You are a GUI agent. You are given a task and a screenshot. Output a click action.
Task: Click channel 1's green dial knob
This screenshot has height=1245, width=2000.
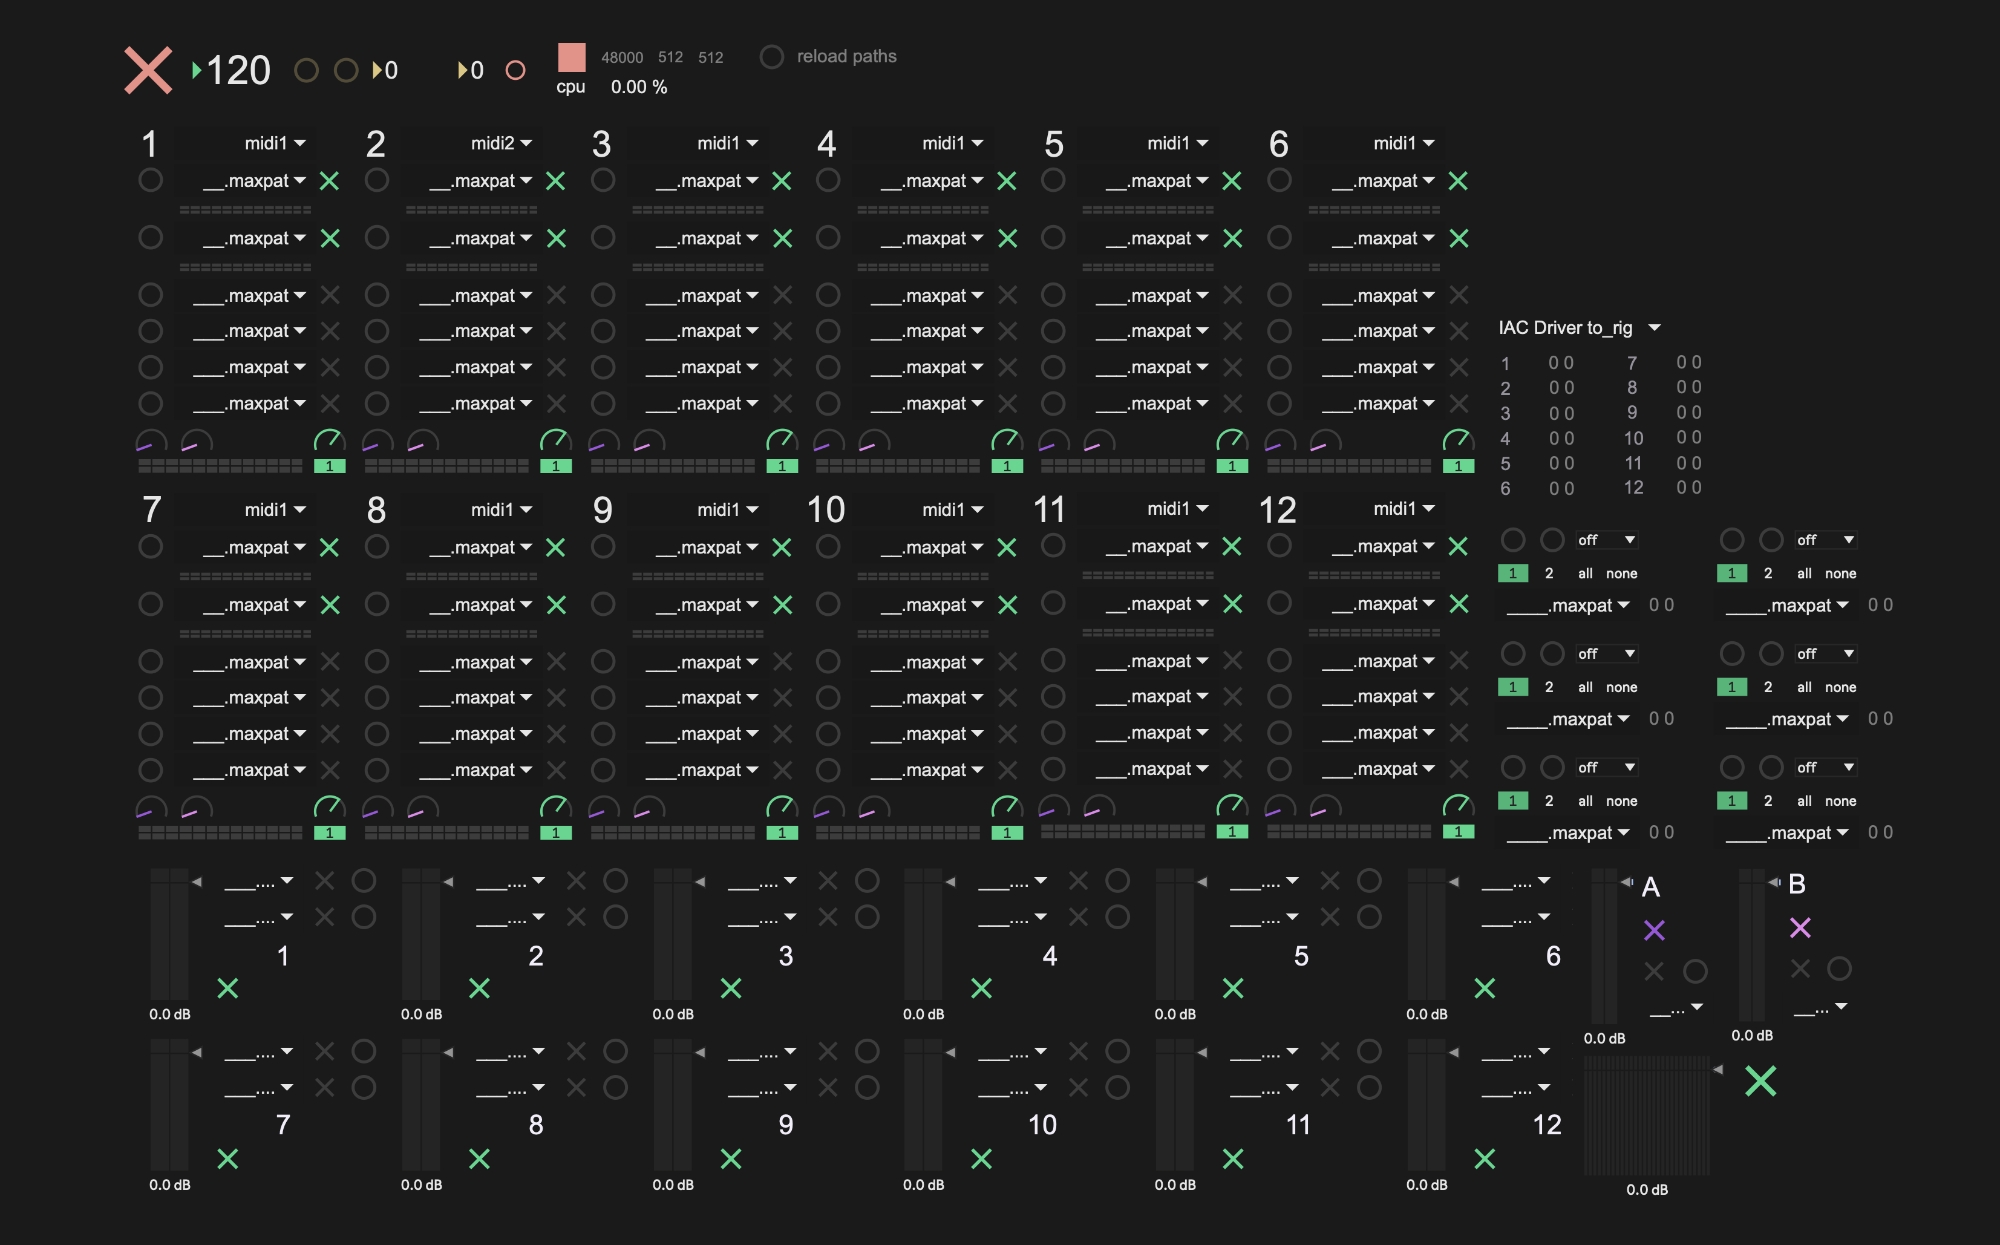[x=329, y=441]
